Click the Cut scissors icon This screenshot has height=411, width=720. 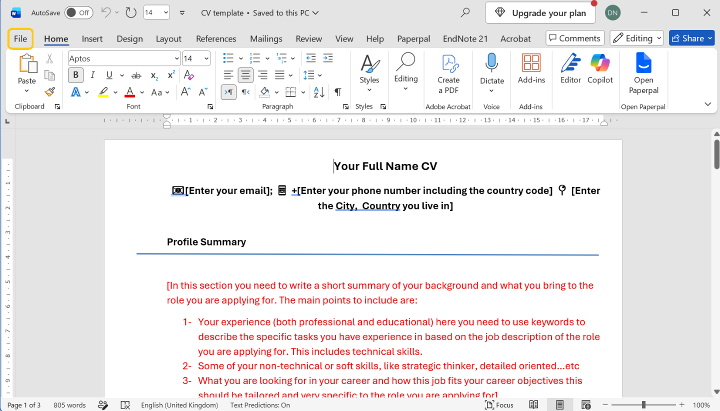coord(50,59)
